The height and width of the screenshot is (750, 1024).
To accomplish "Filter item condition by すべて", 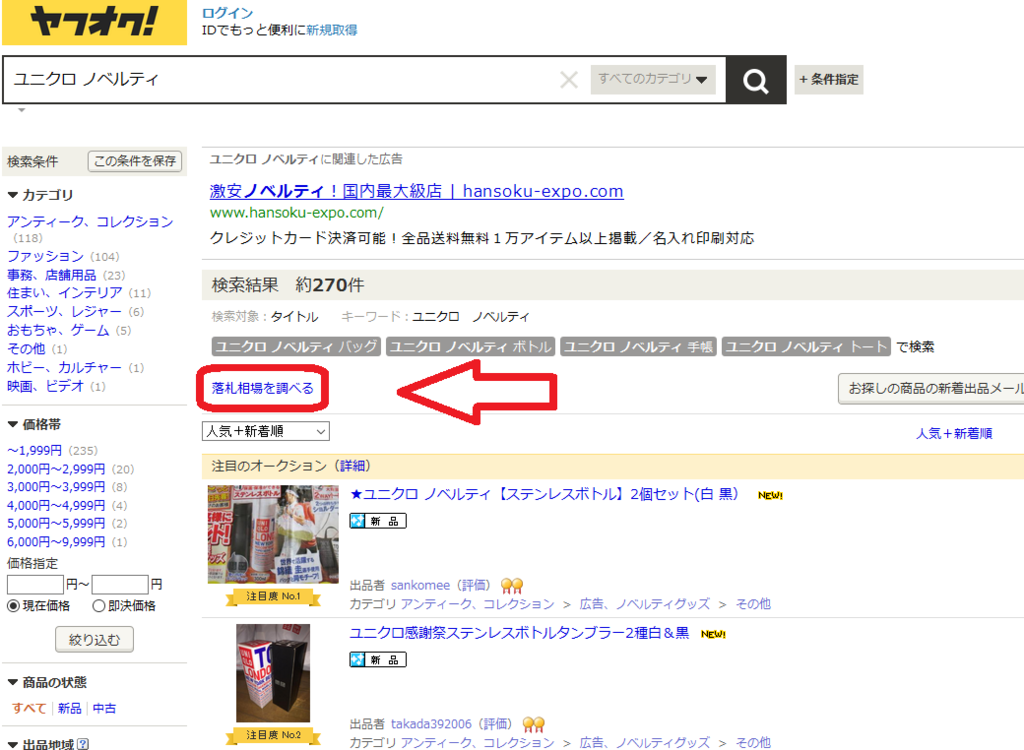I will click(29, 708).
